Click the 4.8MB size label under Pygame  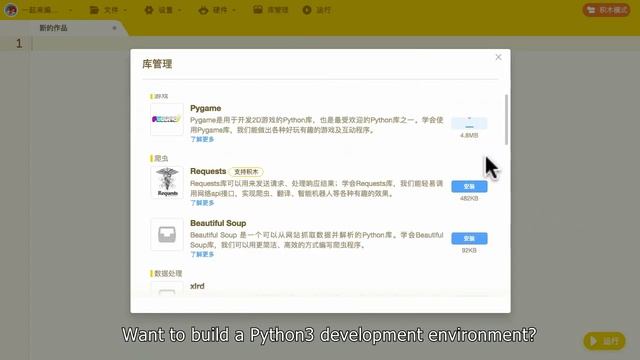469,135
